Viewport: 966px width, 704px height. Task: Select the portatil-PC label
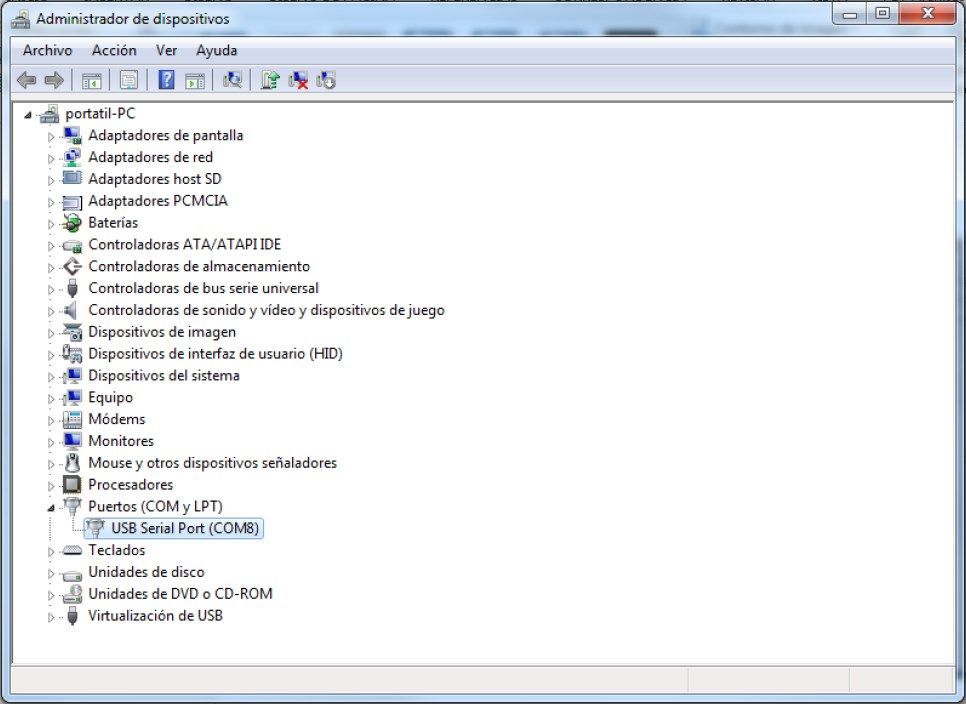[100, 114]
